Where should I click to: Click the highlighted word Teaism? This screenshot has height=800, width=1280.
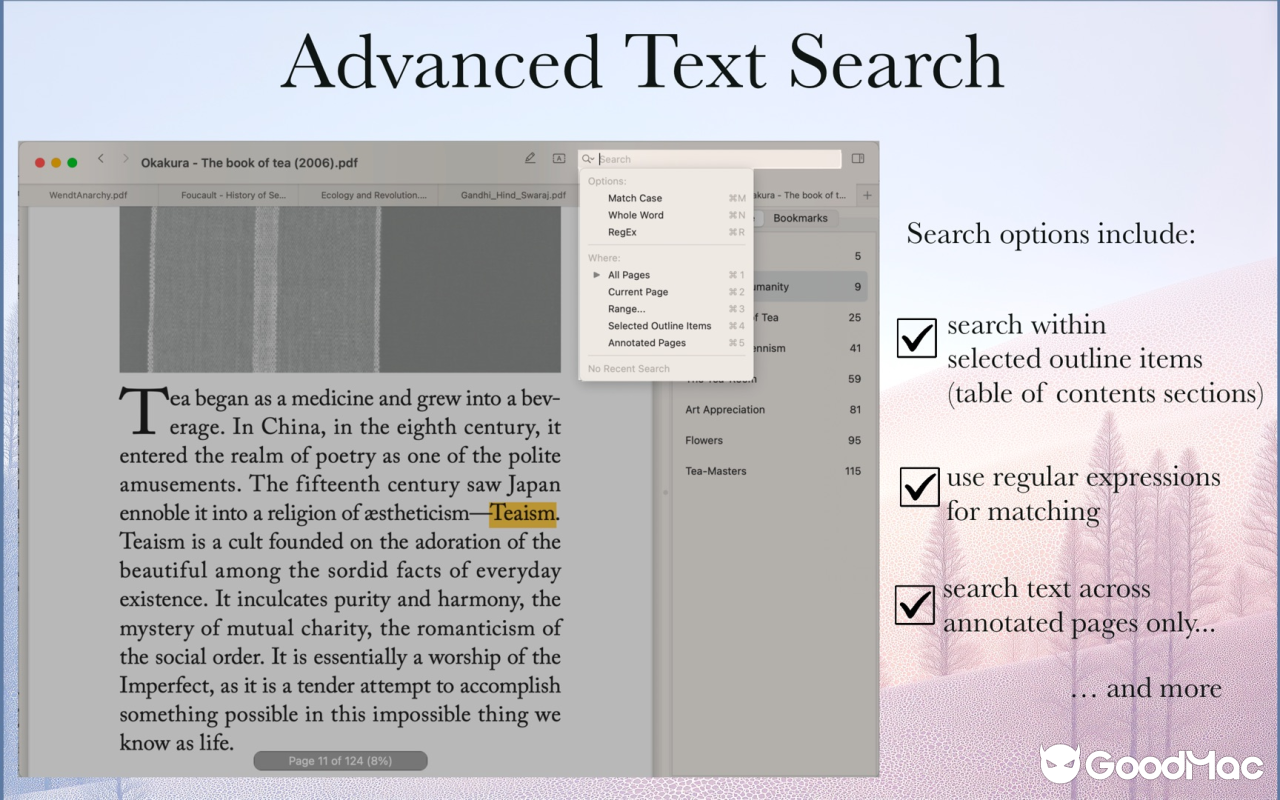[x=523, y=514]
